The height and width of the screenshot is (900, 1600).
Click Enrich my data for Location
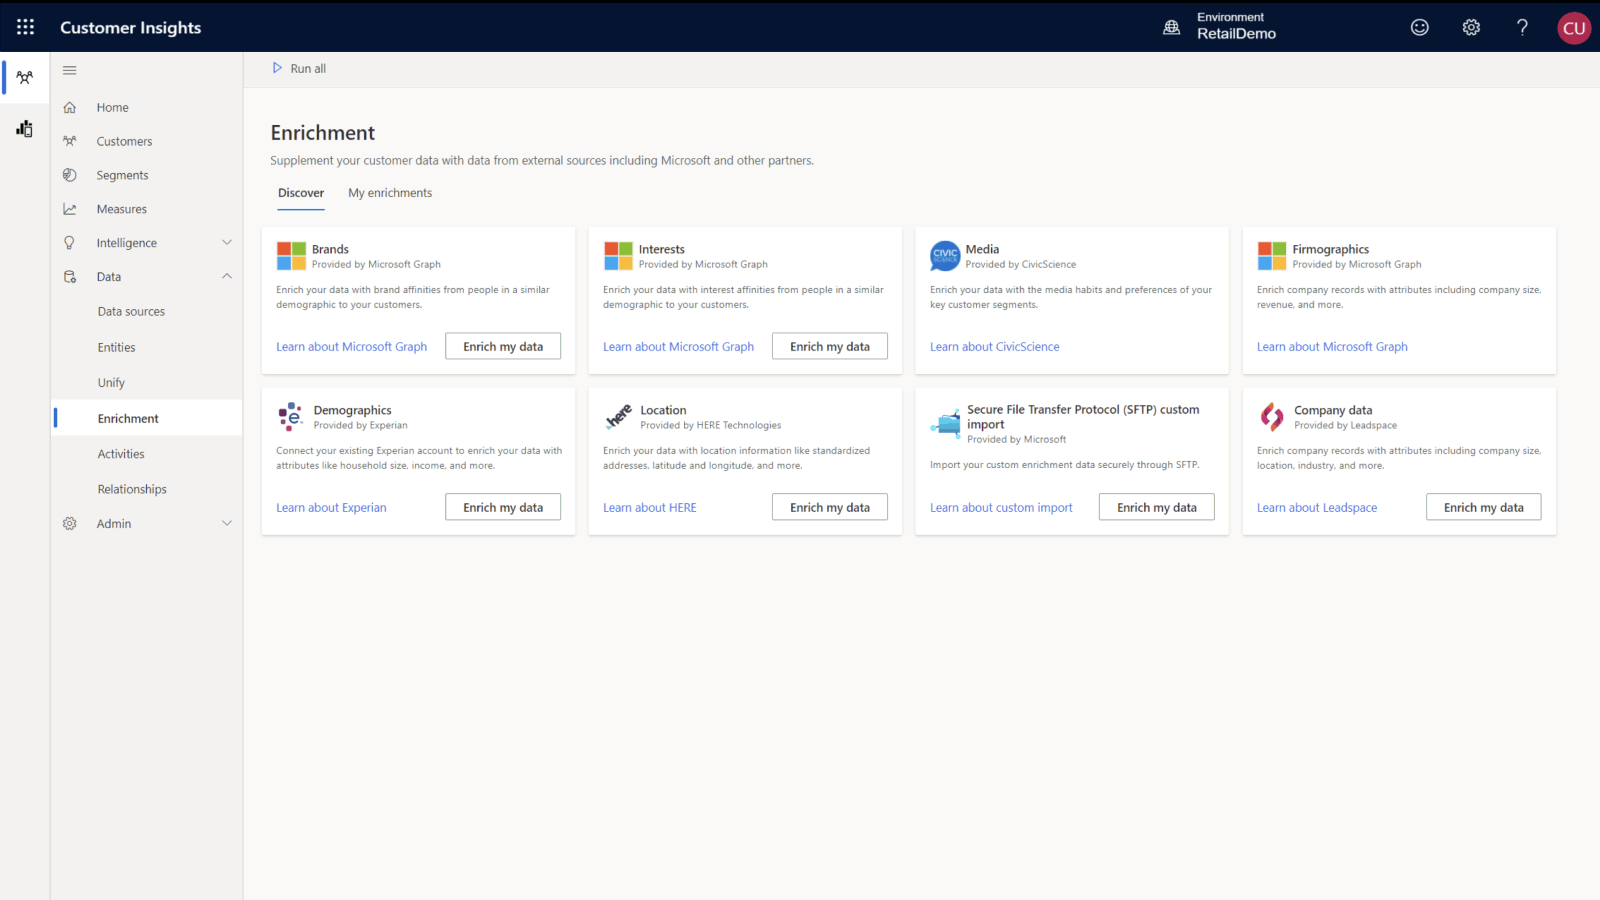pyautogui.click(x=830, y=507)
